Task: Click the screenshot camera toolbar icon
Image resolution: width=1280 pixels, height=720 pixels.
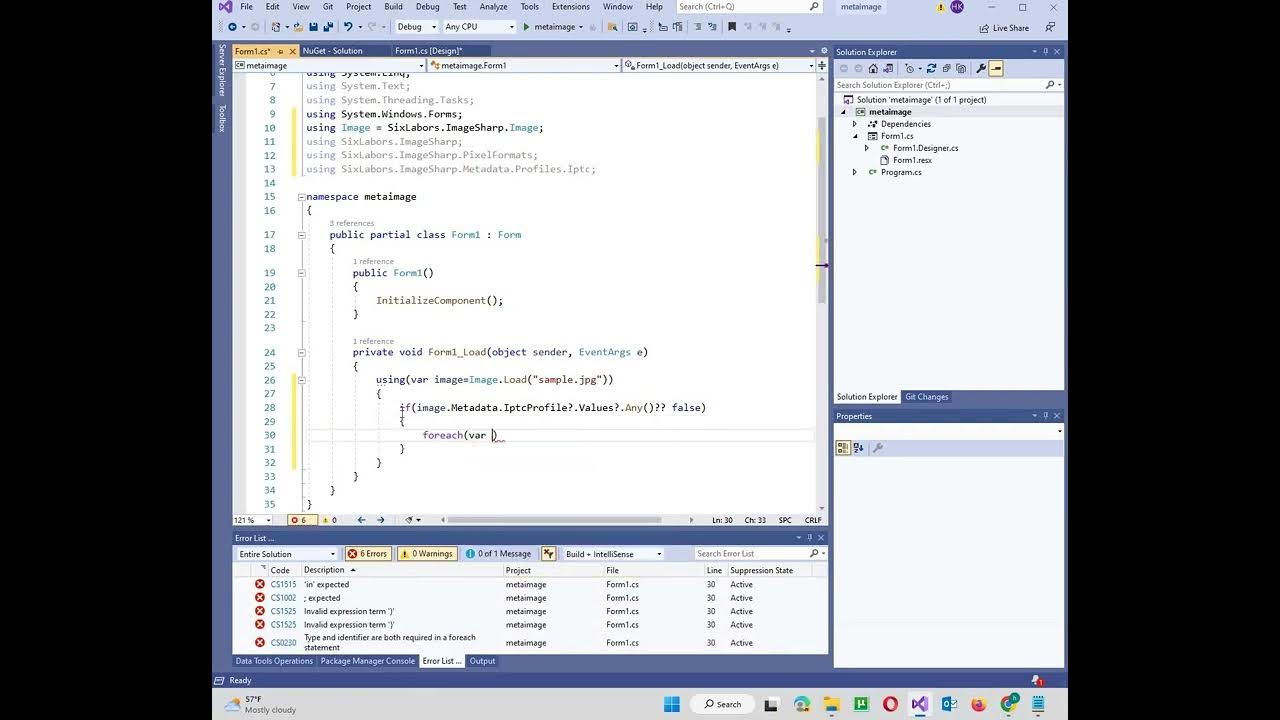Action: (632, 27)
